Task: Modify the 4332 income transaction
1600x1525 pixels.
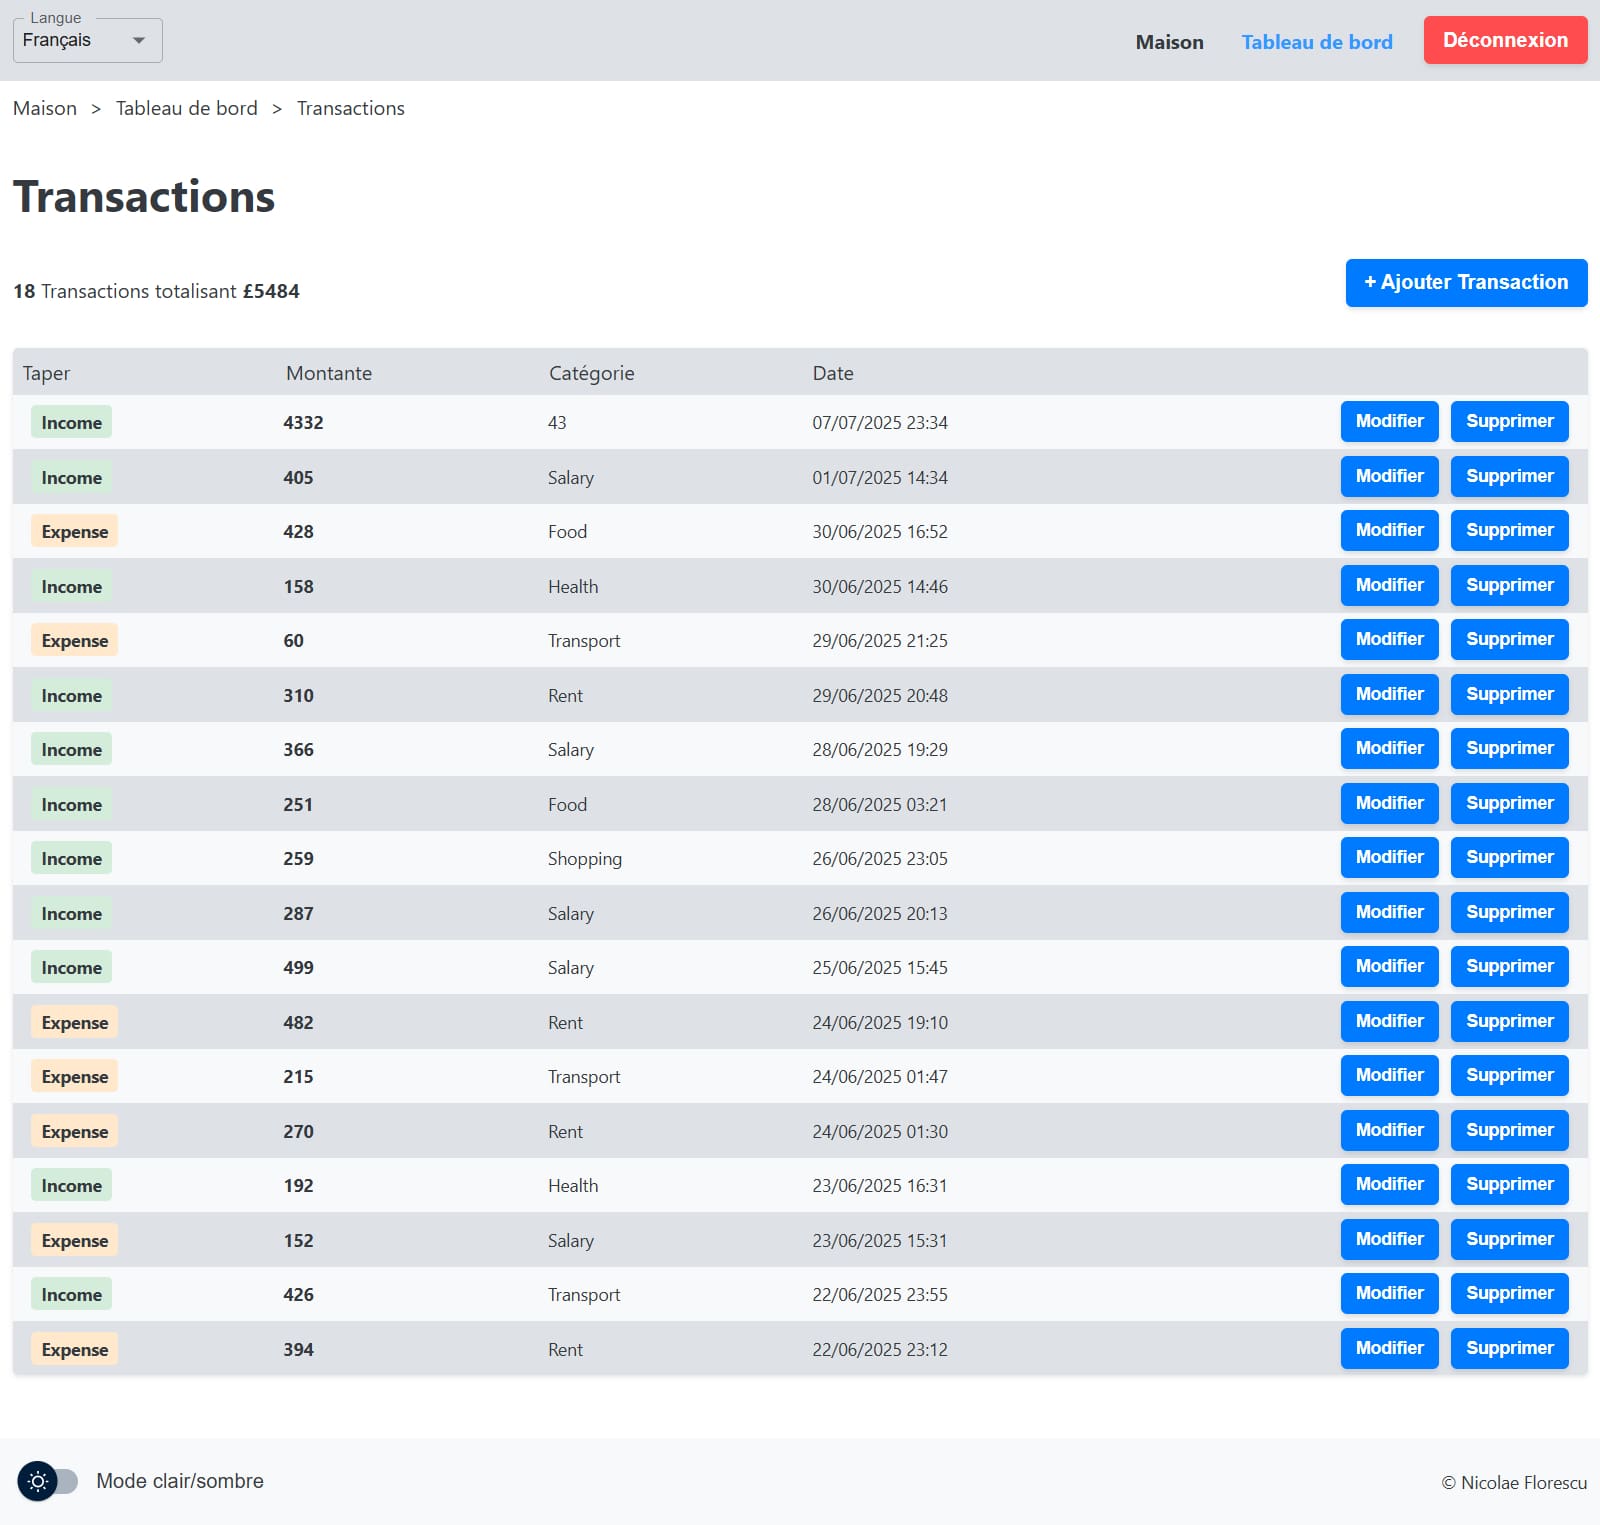Action: click(x=1389, y=422)
